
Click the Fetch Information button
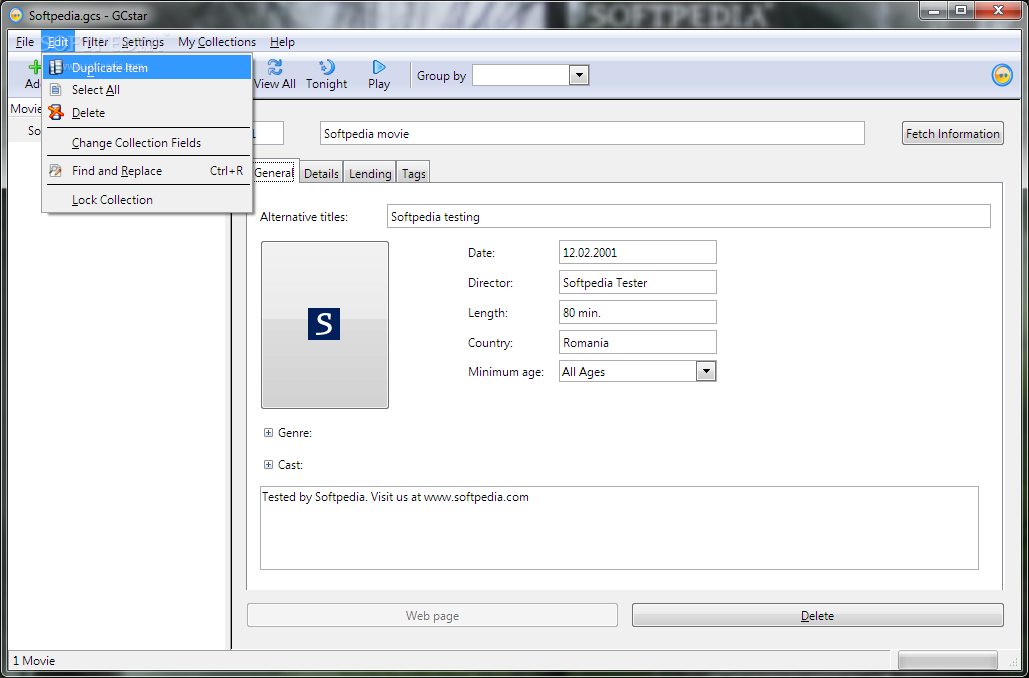tap(953, 133)
